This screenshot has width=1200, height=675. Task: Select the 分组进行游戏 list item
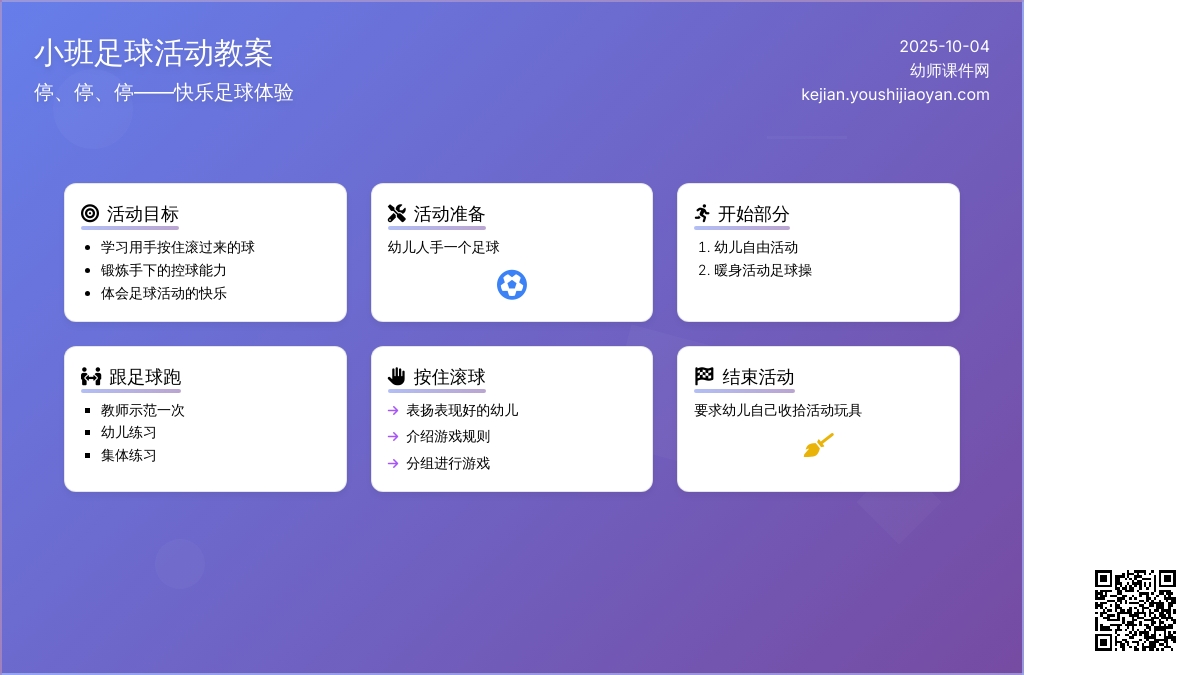tap(447, 463)
